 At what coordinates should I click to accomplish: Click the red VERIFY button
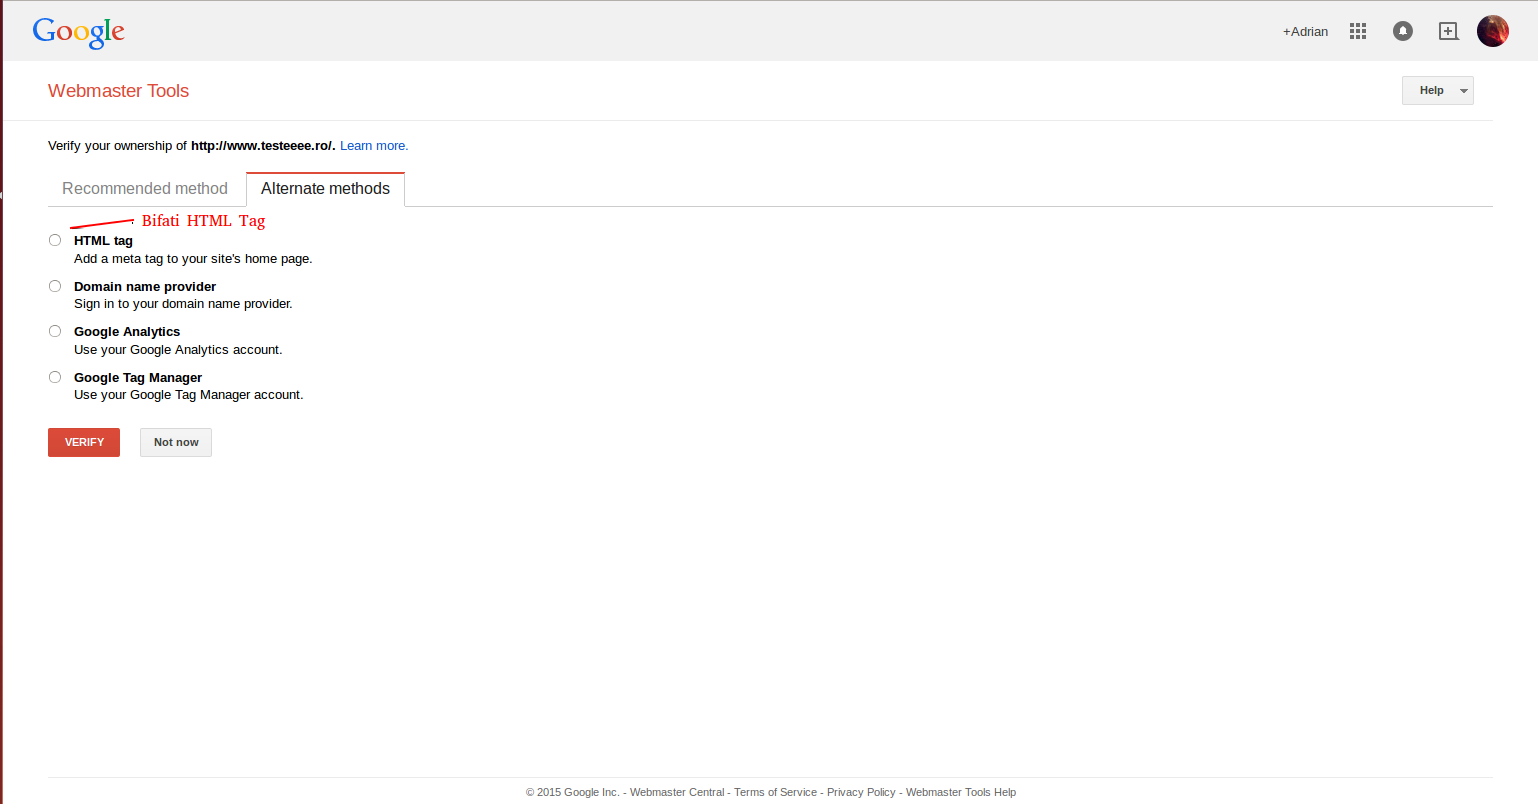tap(84, 442)
